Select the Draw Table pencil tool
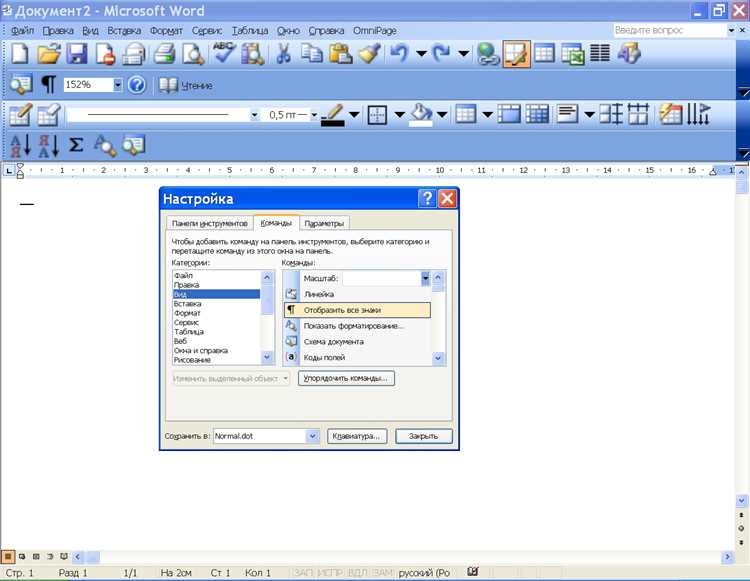 pyautogui.click(x=20, y=115)
